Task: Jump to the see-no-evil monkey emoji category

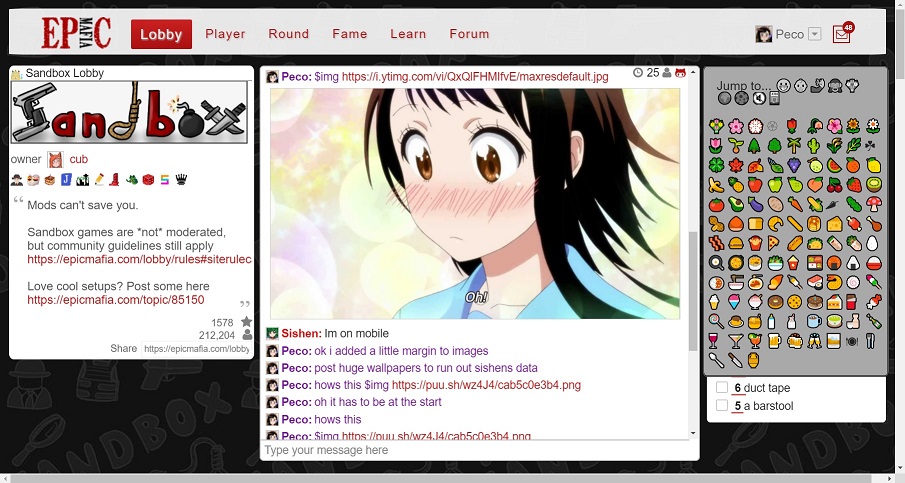Action: (834, 85)
